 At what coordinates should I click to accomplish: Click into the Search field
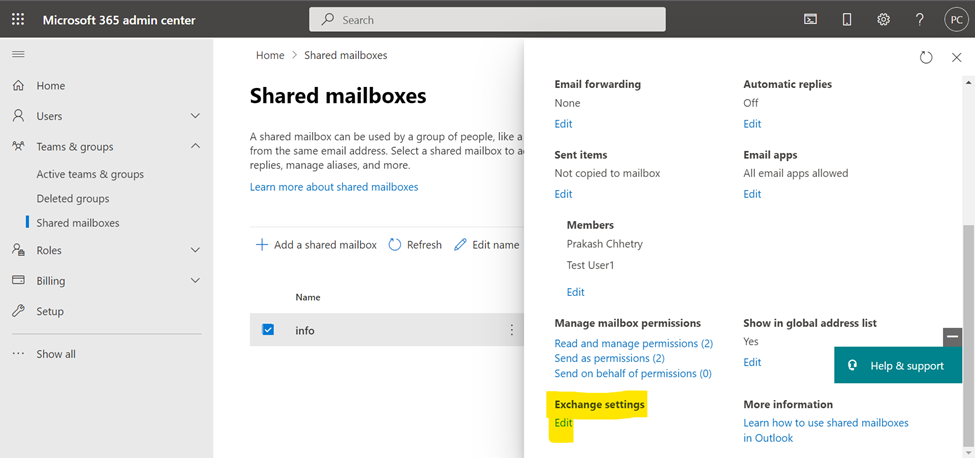(x=488, y=19)
